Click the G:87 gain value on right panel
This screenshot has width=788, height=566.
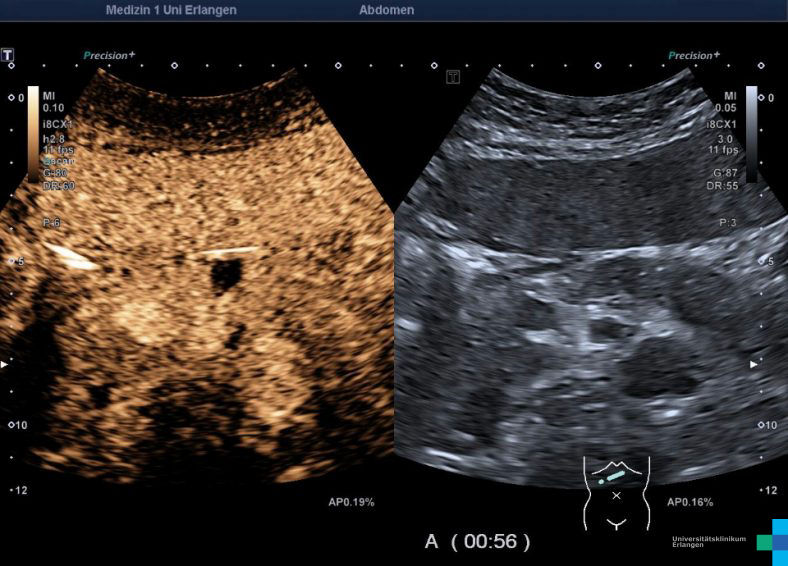point(723,174)
